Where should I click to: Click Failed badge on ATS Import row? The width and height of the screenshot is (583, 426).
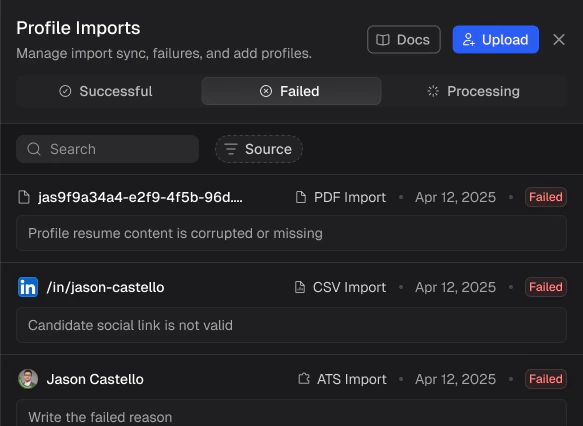click(x=545, y=379)
